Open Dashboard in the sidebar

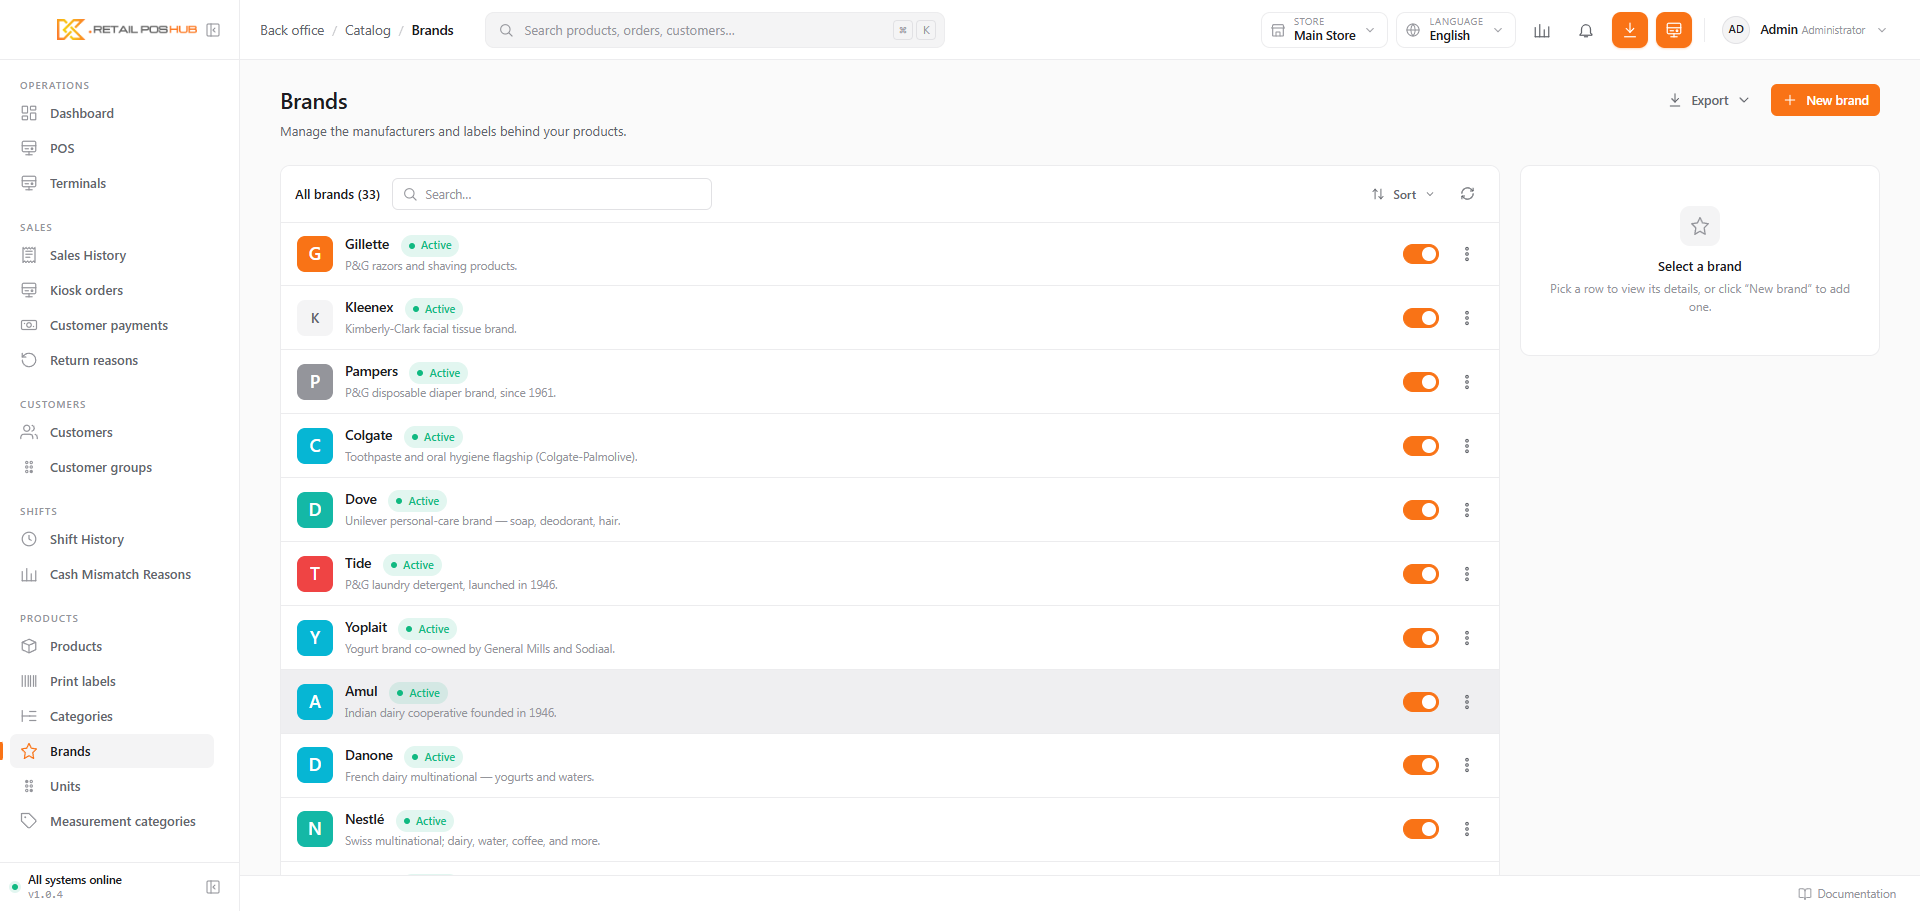pyautogui.click(x=112, y=113)
